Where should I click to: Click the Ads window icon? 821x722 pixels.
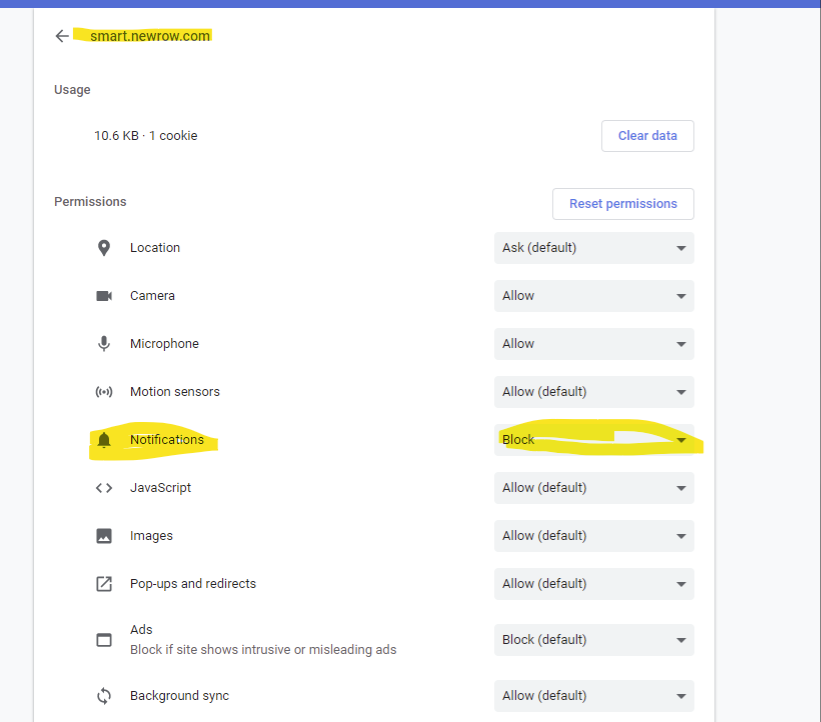pyautogui.click(x=104, y=640)
